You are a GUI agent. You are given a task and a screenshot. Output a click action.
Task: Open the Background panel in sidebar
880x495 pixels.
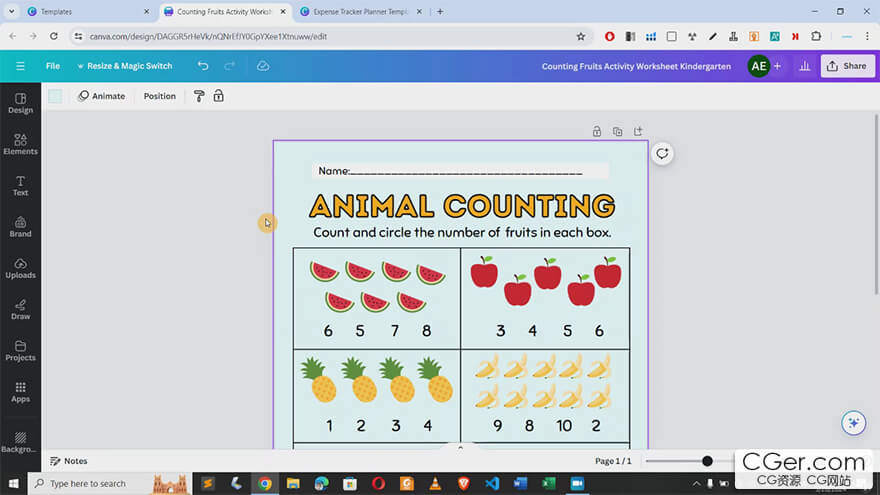tap(20, 442)
